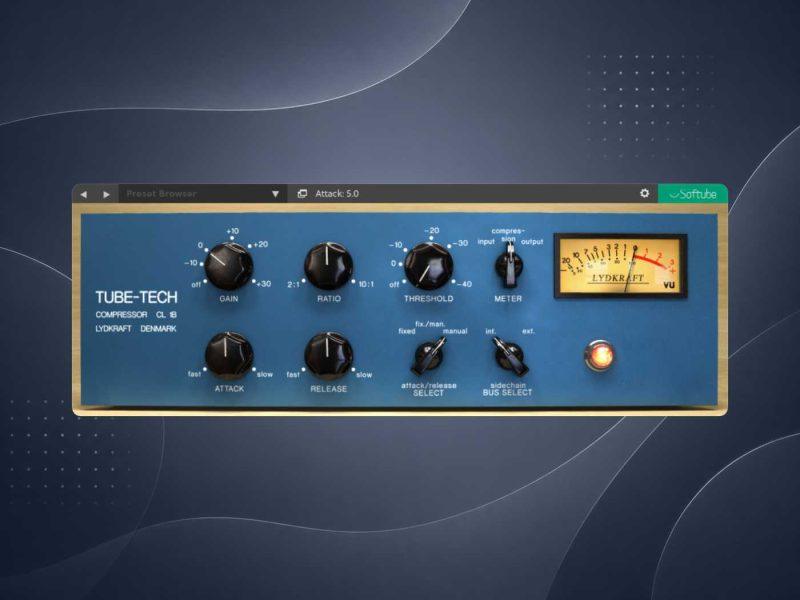This screenshot has height=600, width=800.
Task: Click the Softube logo button
Action: [x=692, y=194]
